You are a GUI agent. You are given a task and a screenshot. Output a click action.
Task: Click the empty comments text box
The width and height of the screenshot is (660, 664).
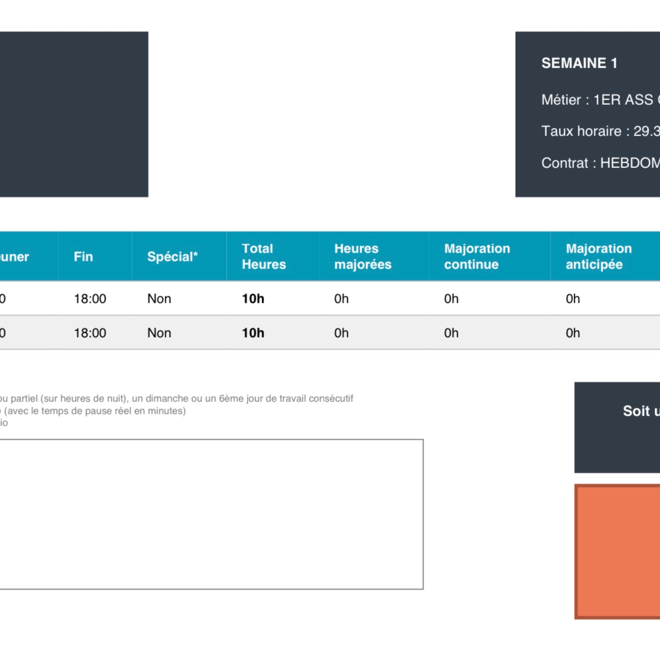tap(211, 514)
